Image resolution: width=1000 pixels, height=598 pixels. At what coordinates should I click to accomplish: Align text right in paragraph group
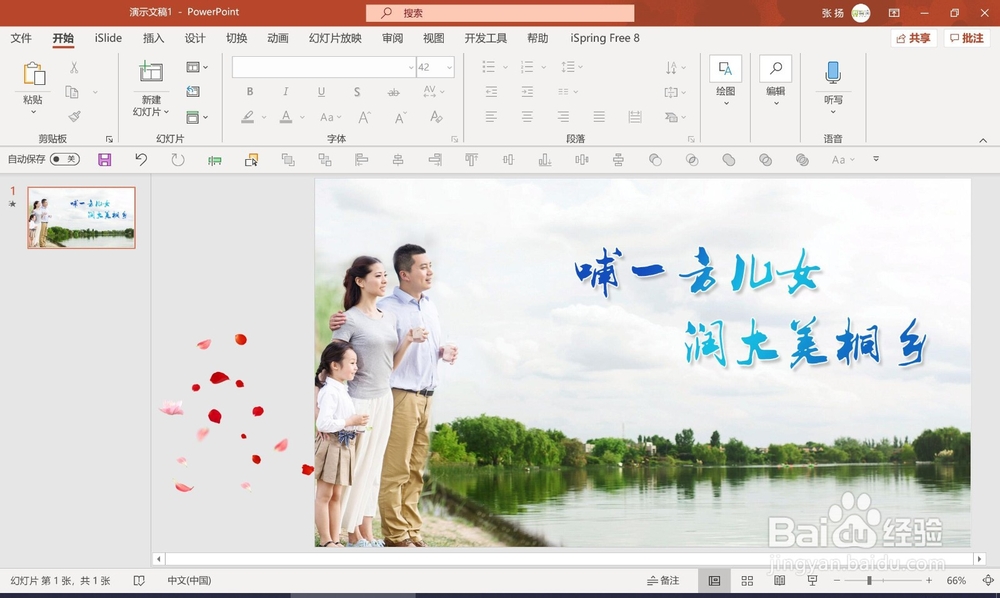pos(563,117)
